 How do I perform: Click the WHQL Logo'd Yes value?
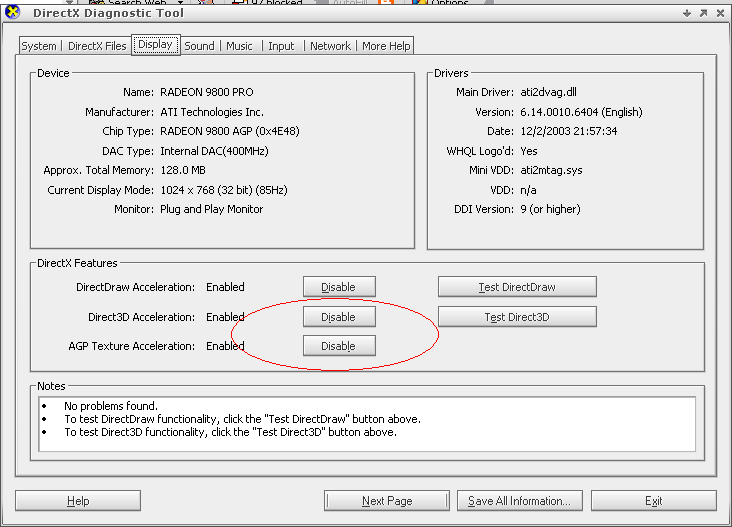pyautogui.click(x=529, y=151)
